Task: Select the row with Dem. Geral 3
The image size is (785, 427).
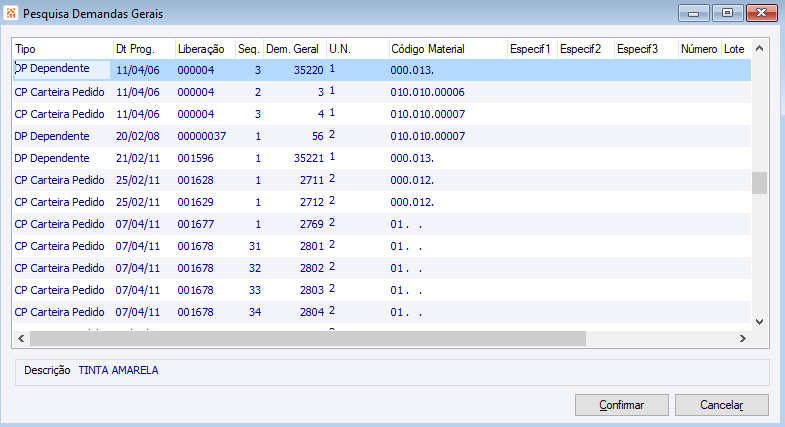Action: [382, 92]
